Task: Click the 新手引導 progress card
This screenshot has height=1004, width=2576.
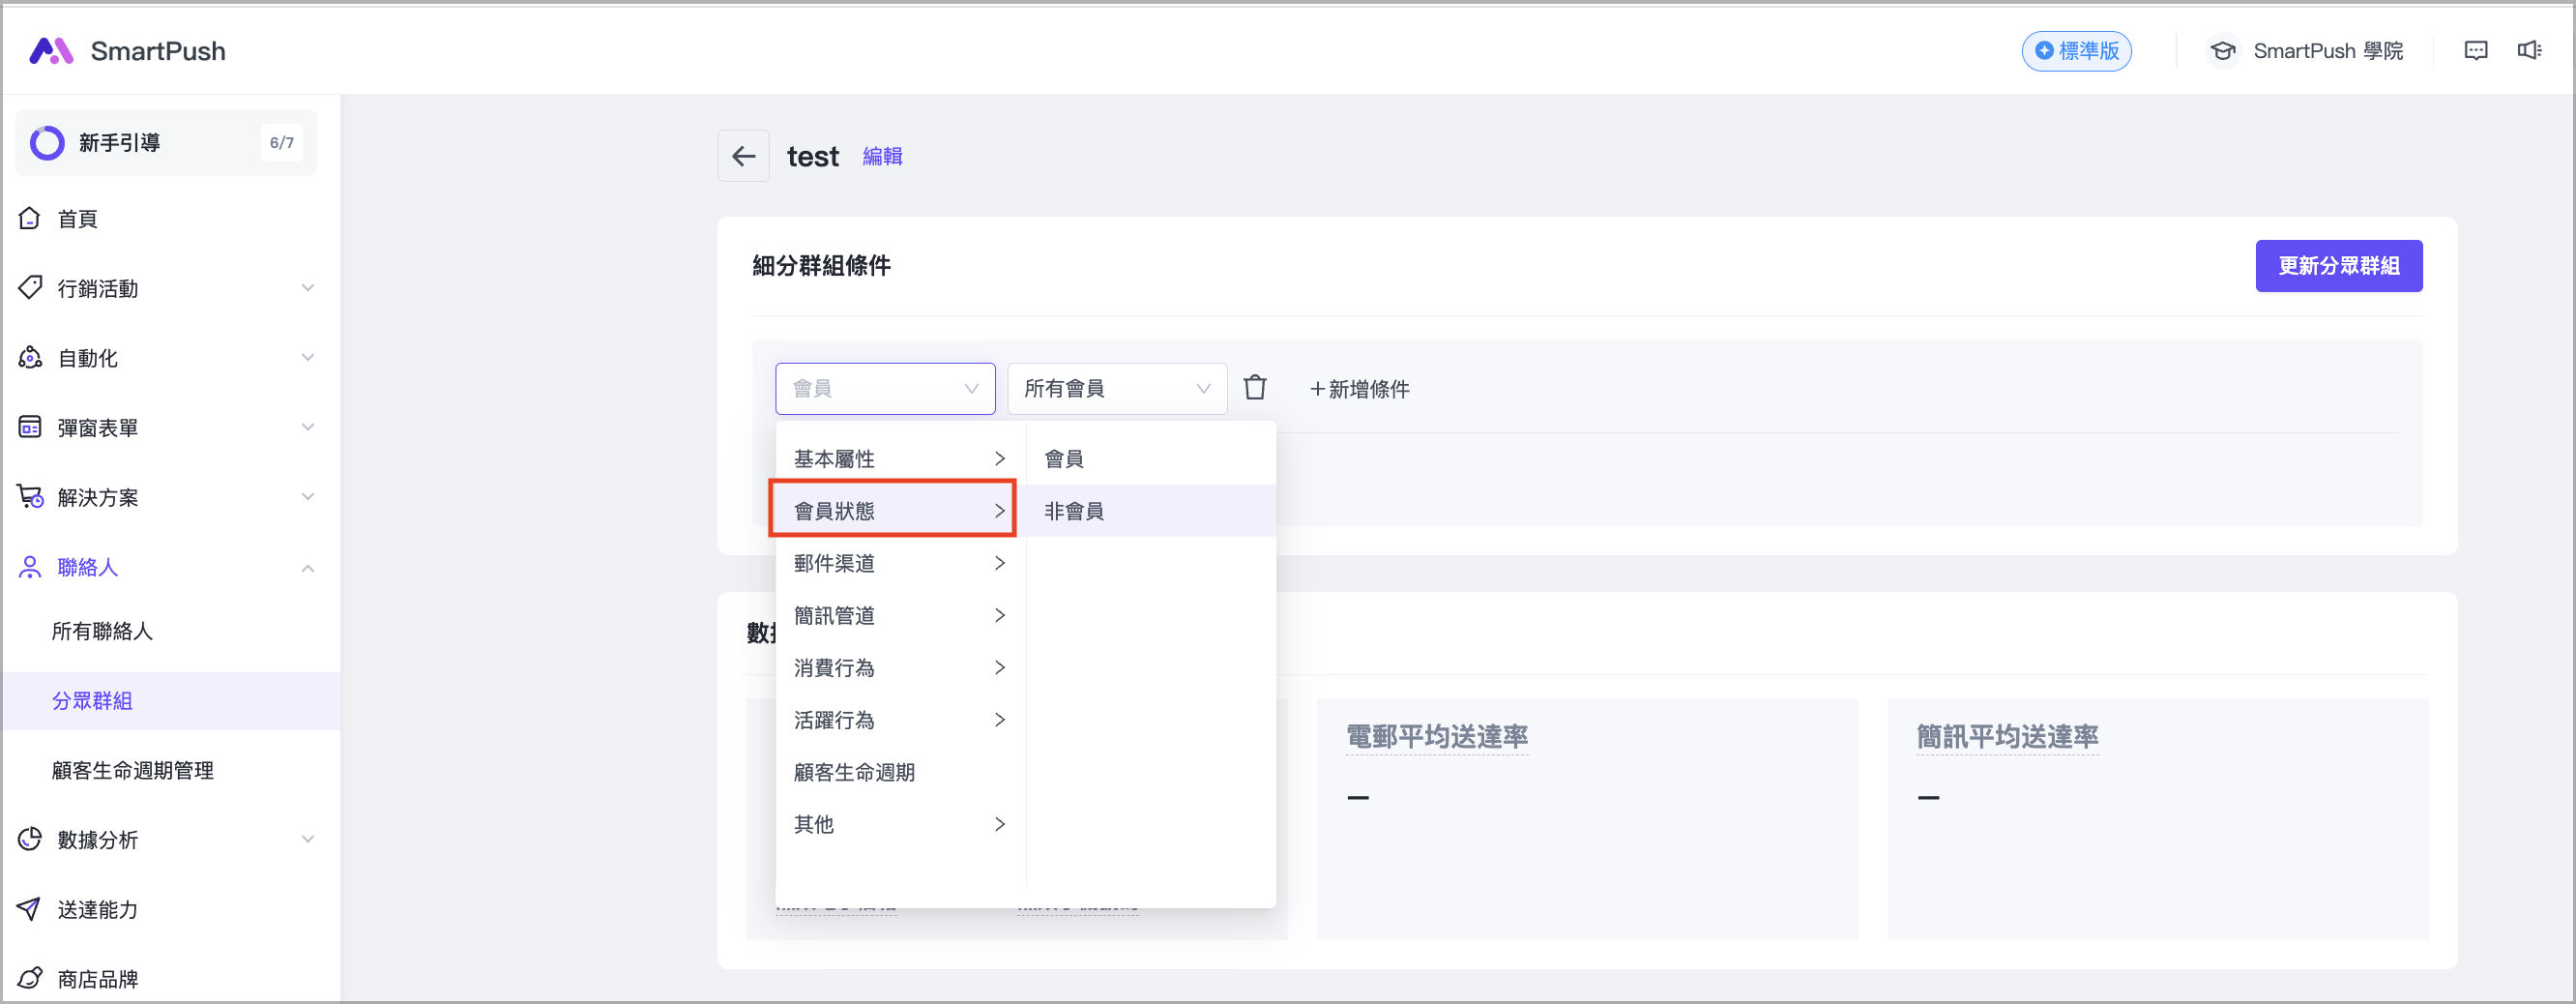Action: (165, 143)
